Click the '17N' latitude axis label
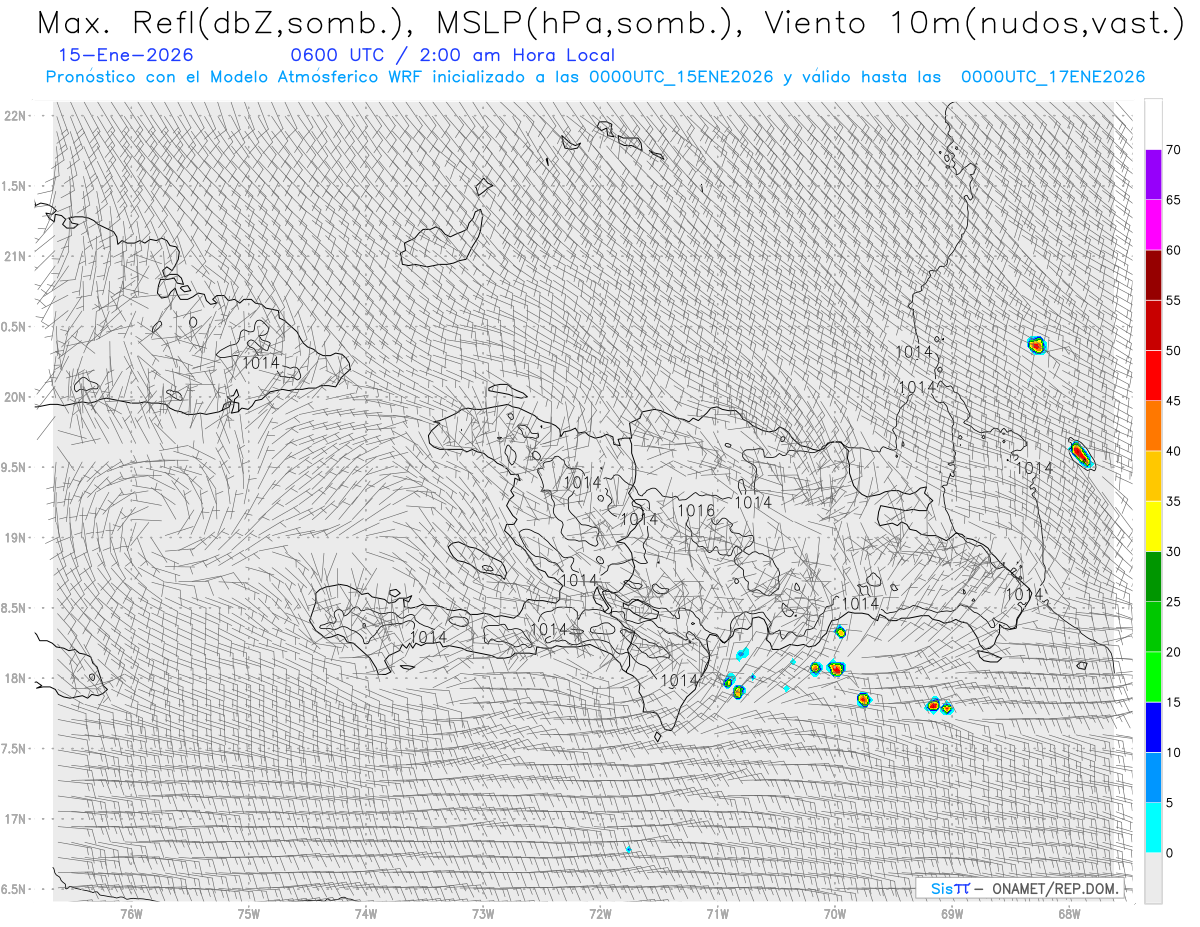Image resolution: width=1200 pixels, height=927 pixels. tap(14, 819)
